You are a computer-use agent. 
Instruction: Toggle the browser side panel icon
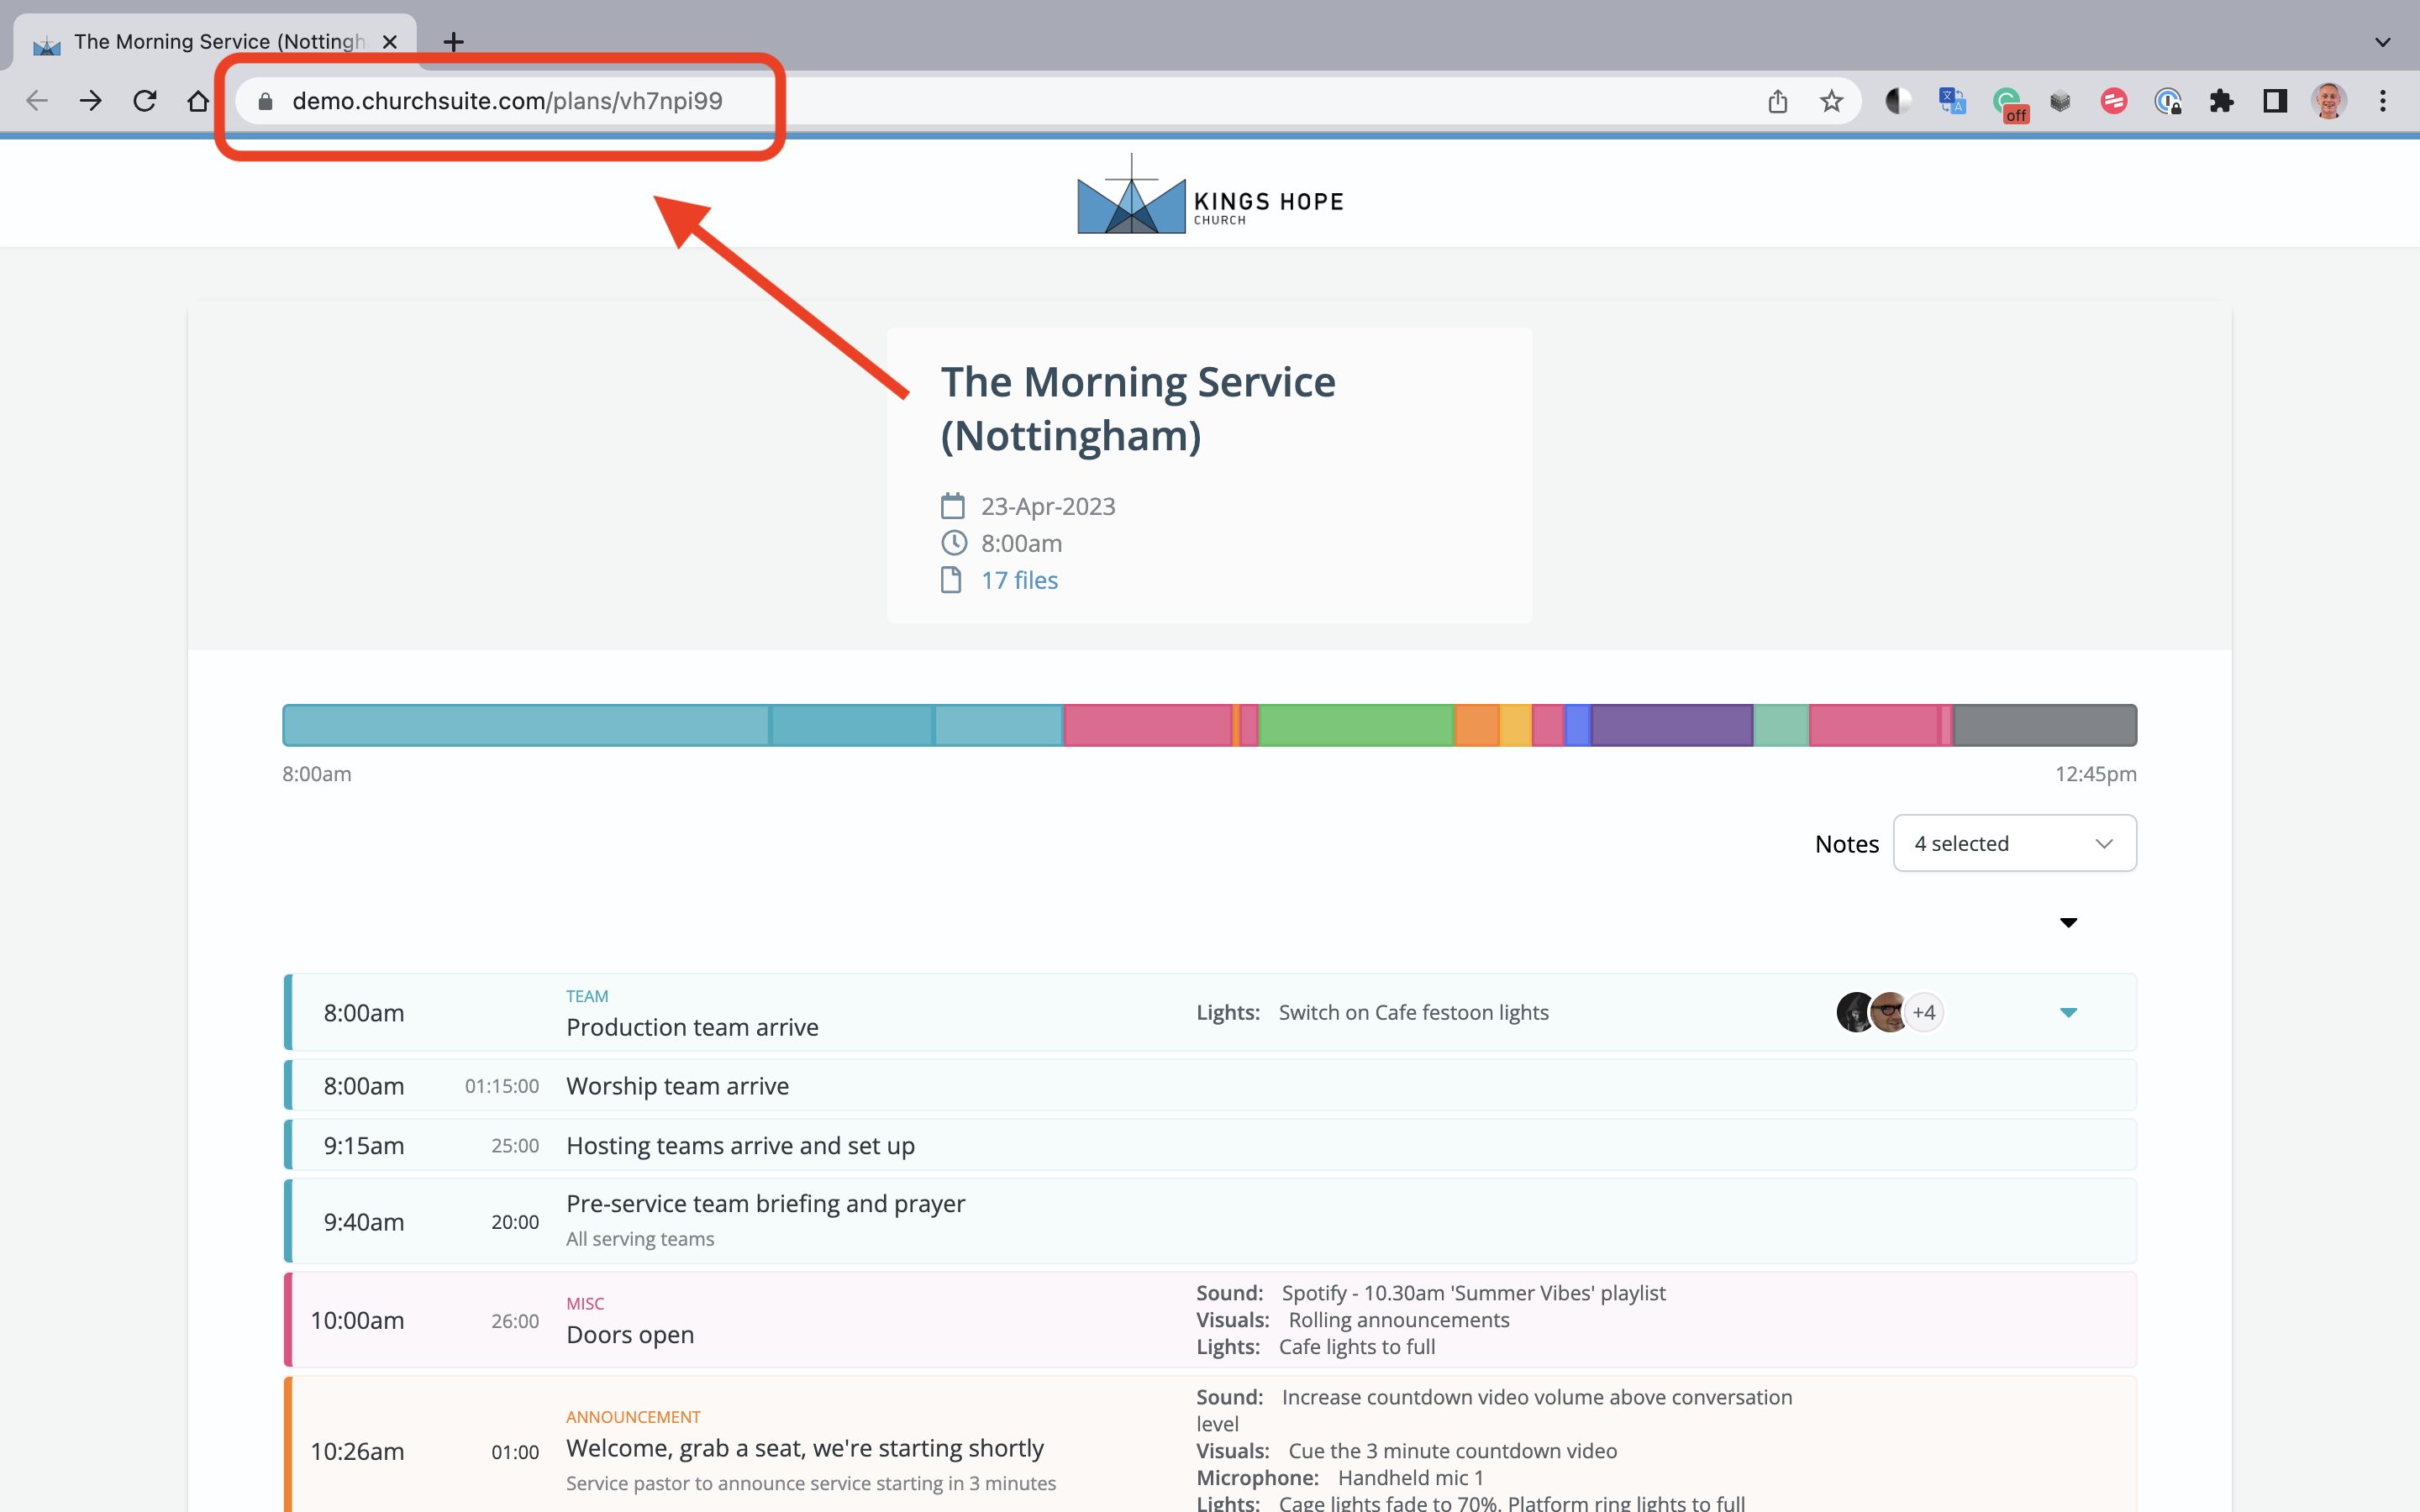click(x=2275, y=101)
